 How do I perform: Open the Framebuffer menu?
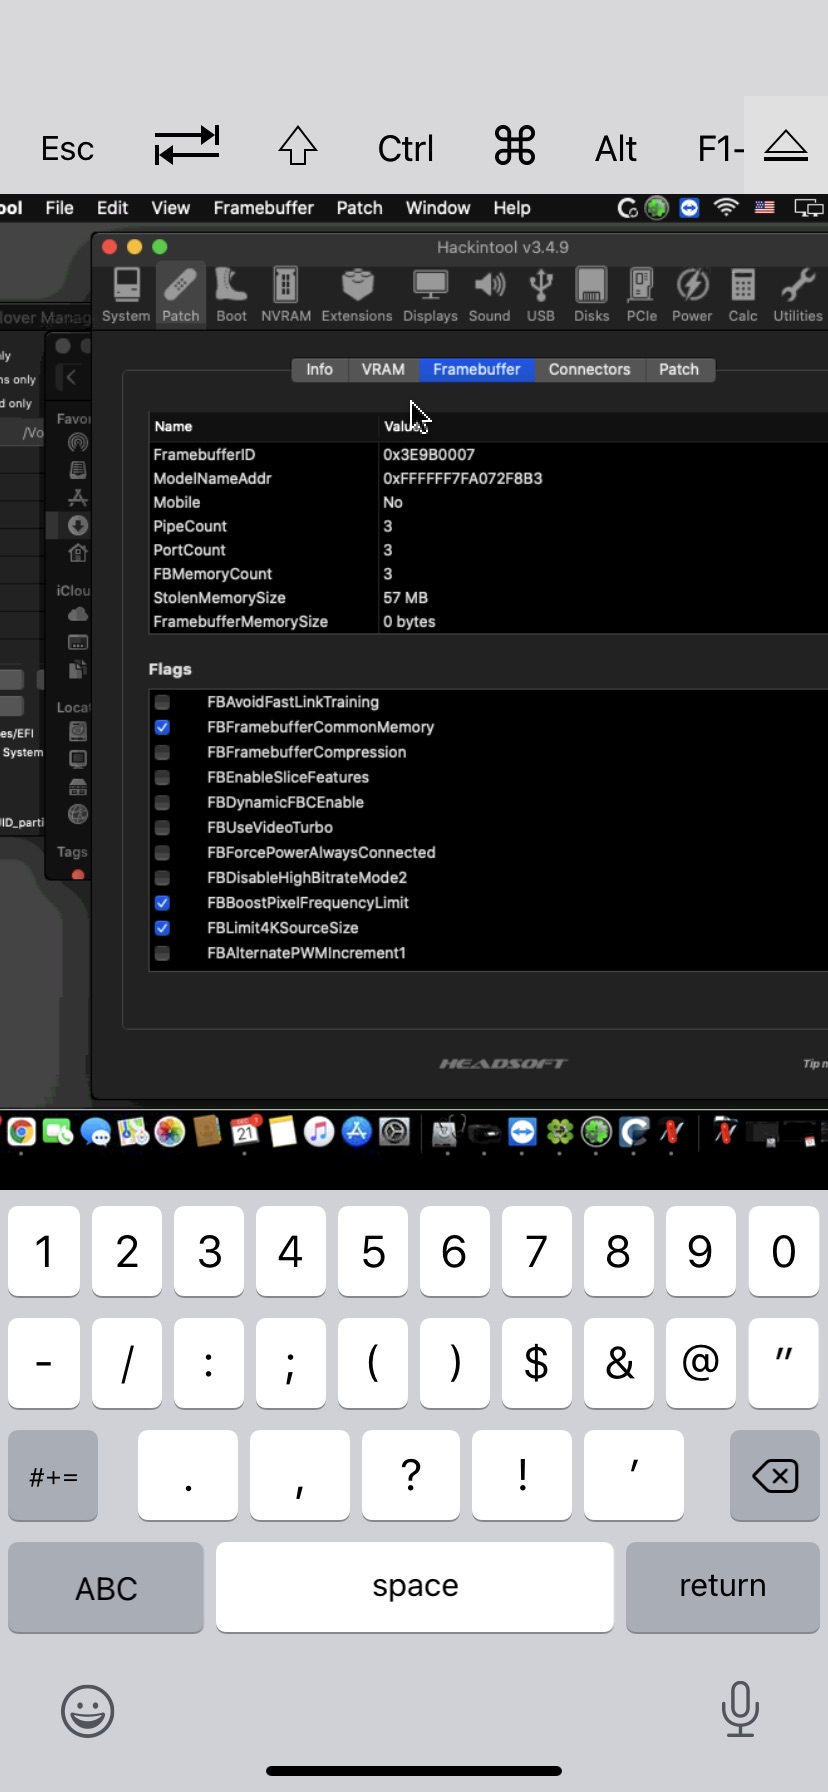coord(264,208)
